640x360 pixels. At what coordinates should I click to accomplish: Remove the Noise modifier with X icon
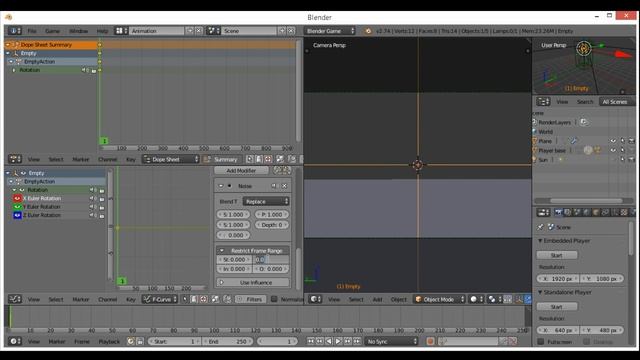click(x=284, y=186)
